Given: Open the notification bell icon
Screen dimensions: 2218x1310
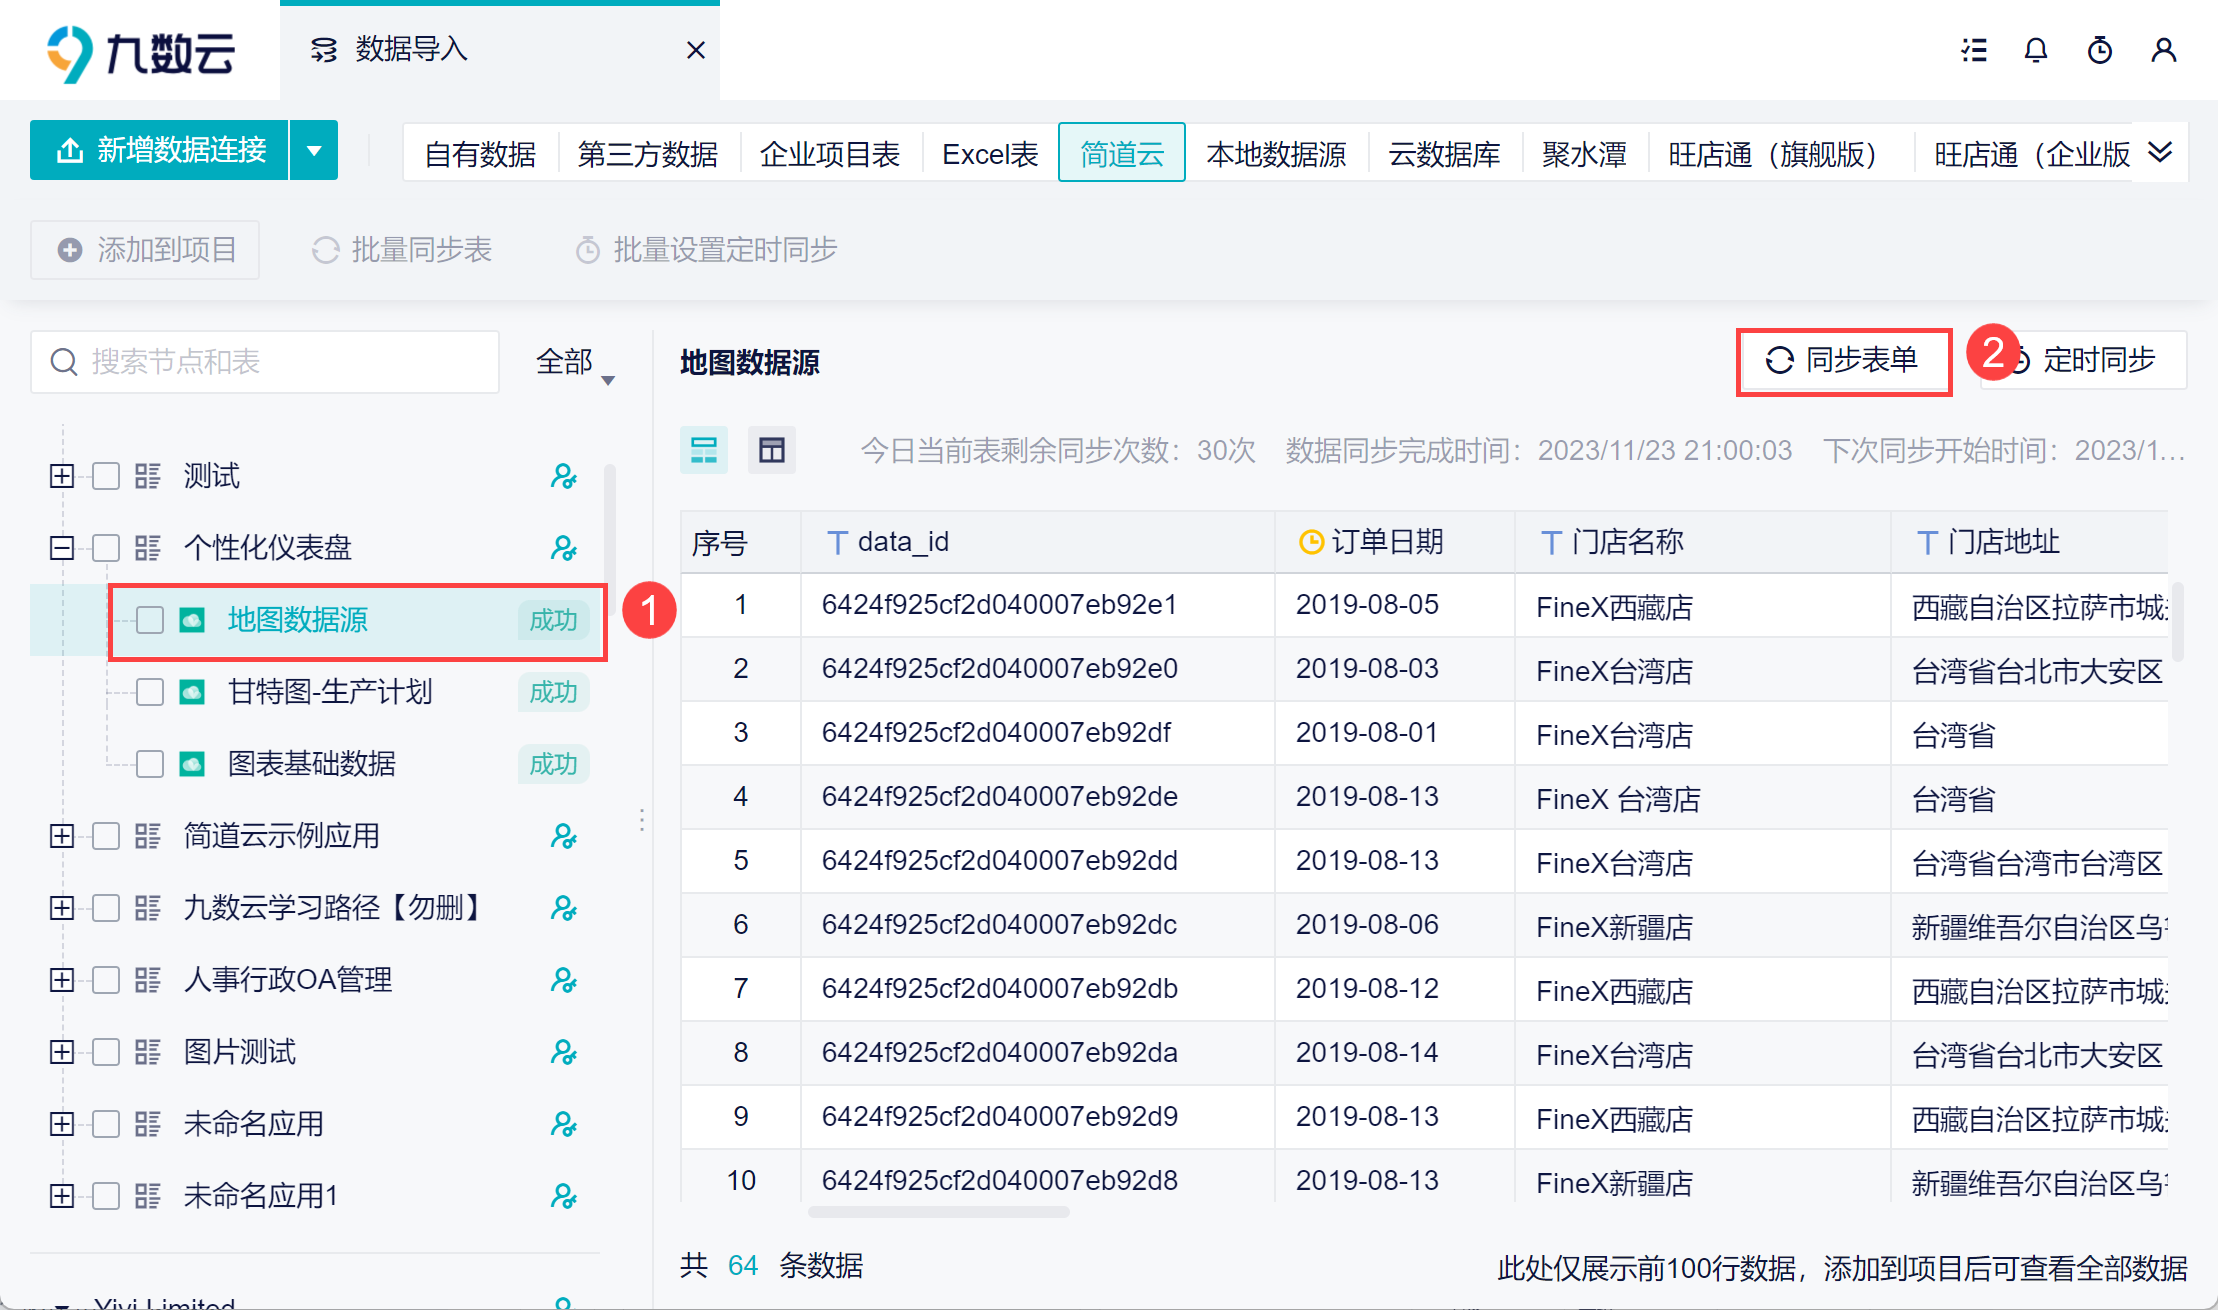Looking at the screenshot, I should pos(2035,50).
